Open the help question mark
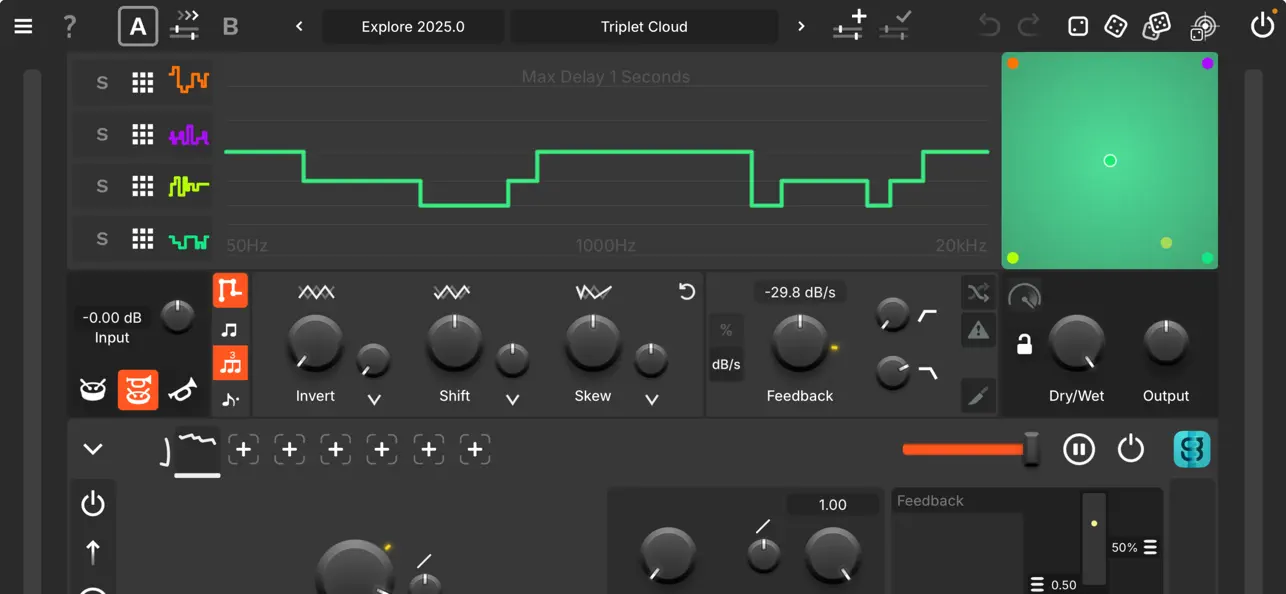Screen dimensions: 1286x594 (x=69, y=26)
